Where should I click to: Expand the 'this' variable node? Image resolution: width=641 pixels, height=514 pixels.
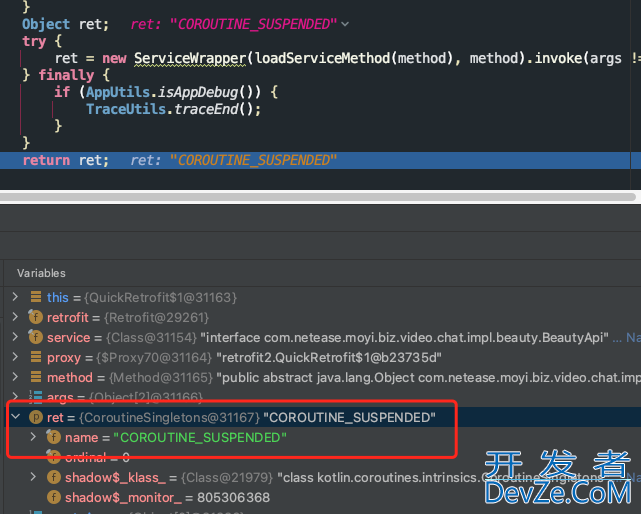[15, 296]
